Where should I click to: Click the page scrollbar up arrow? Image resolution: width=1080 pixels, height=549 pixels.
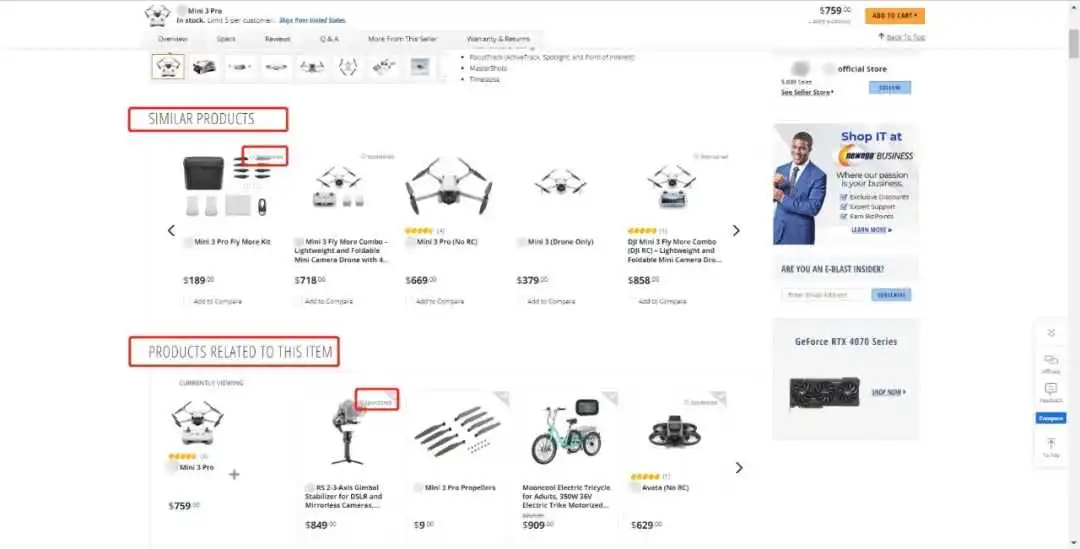pyautogui.click(x=1074, y=6)
